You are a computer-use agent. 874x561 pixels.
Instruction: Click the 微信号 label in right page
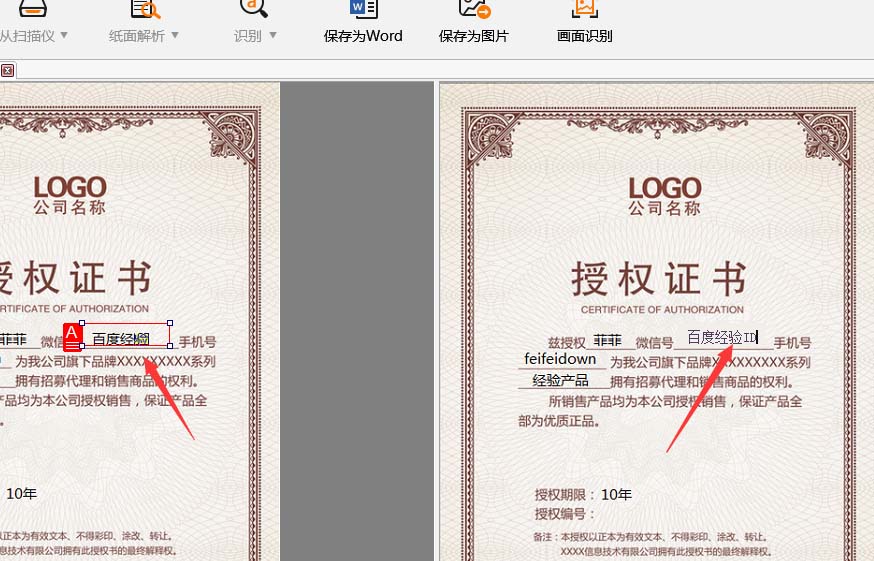click(654, 343)
